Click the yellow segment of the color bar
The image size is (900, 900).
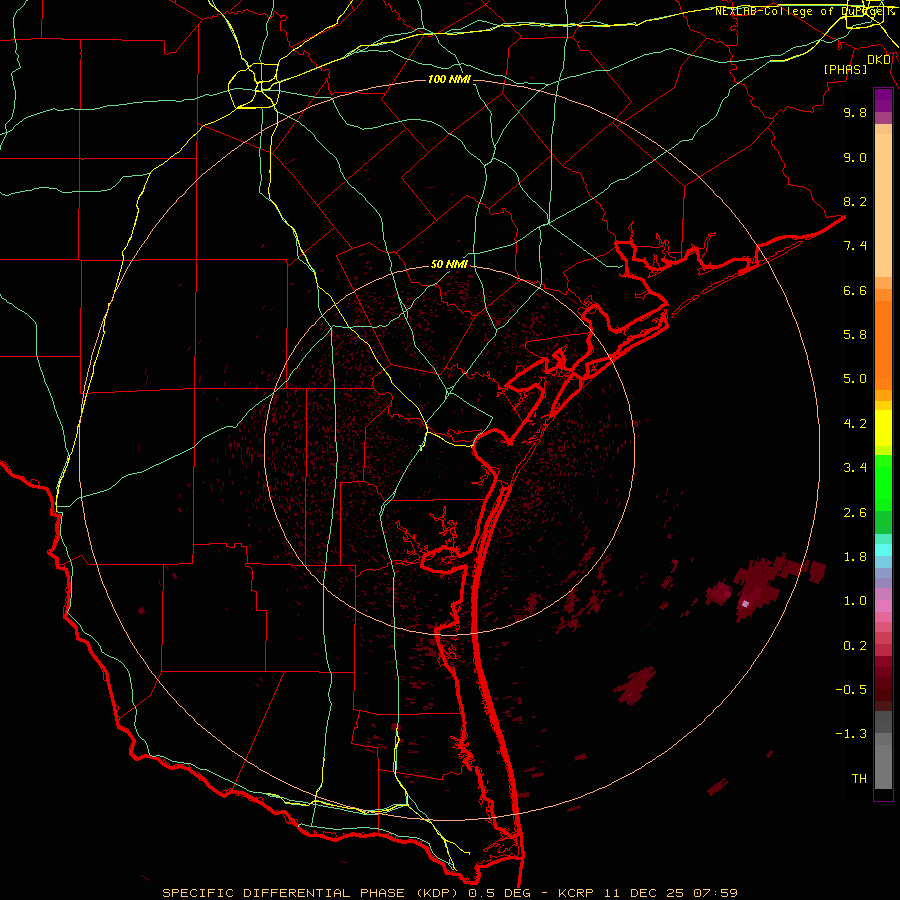883,428
